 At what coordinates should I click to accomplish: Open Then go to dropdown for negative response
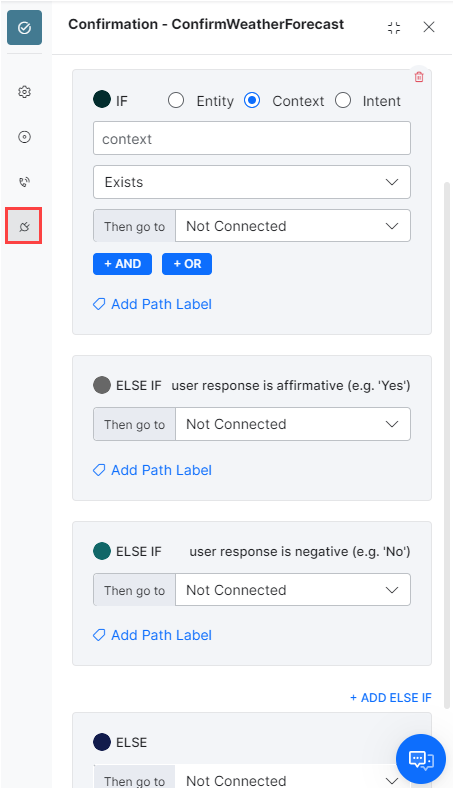[293, 590]
